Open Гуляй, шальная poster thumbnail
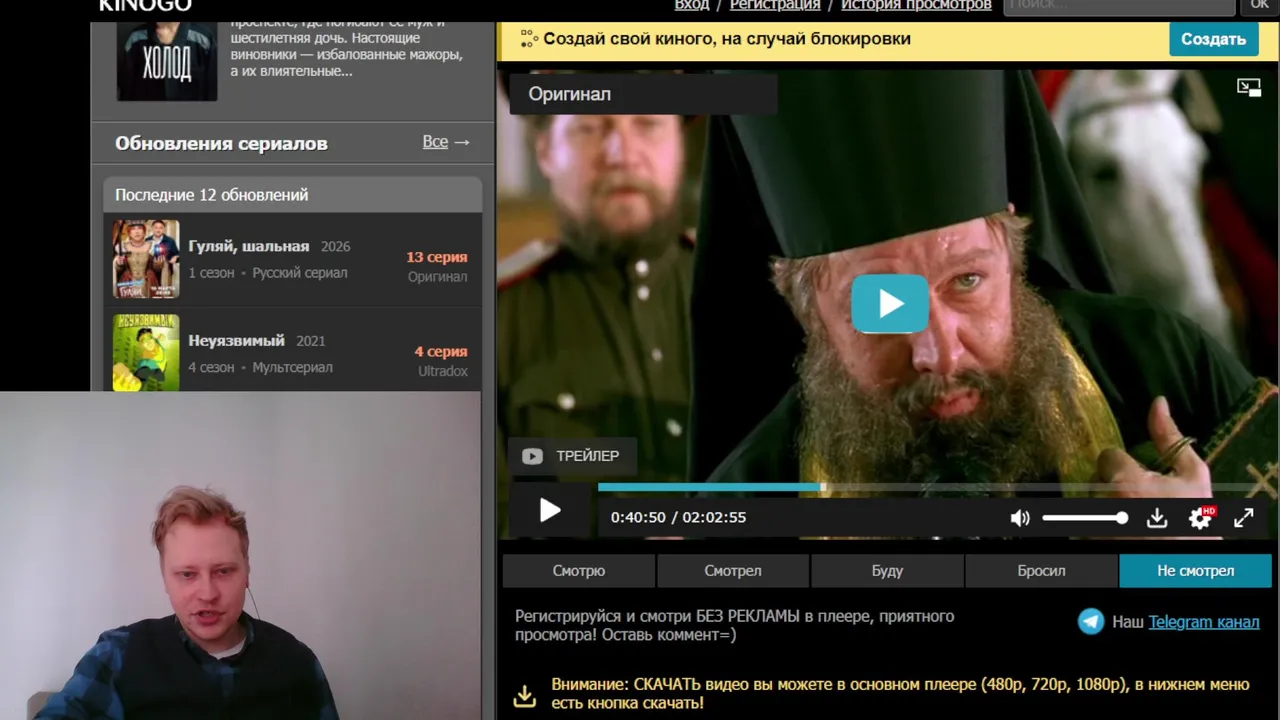This screenshot has height=720, width=1280. coord(146,259)
